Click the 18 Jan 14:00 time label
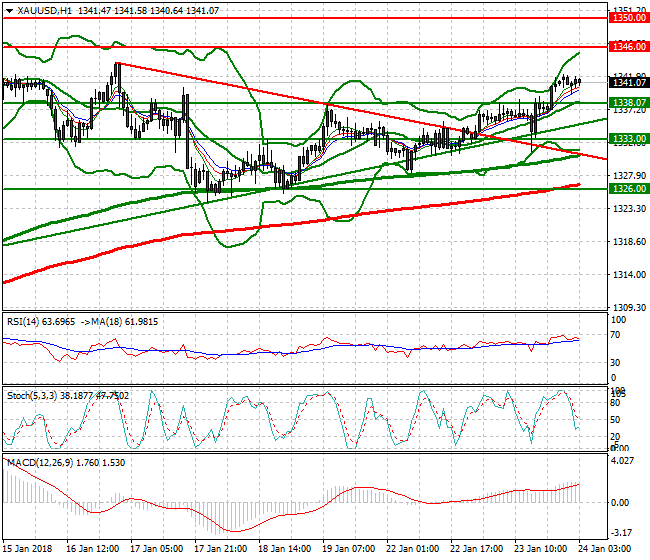The width and height of the screenshot is (650, 560). (x=284, y=549)
